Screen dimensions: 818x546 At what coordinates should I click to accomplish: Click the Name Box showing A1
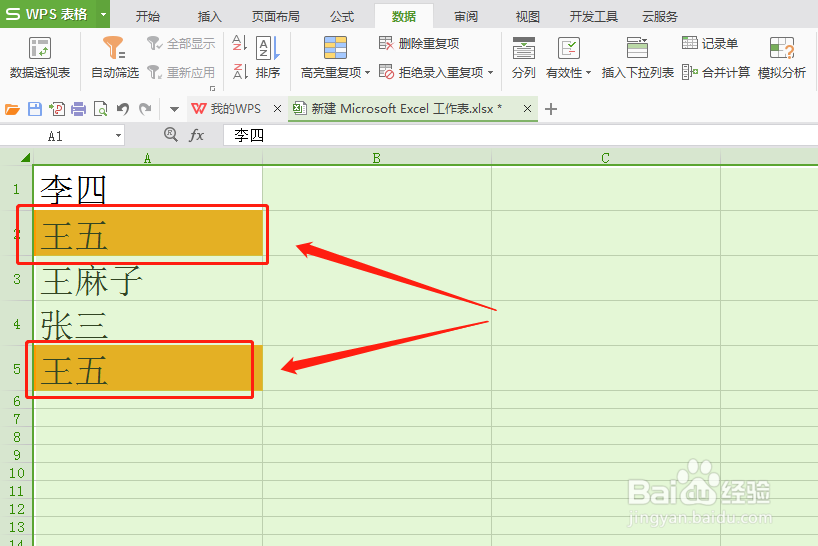coord(56,136)
